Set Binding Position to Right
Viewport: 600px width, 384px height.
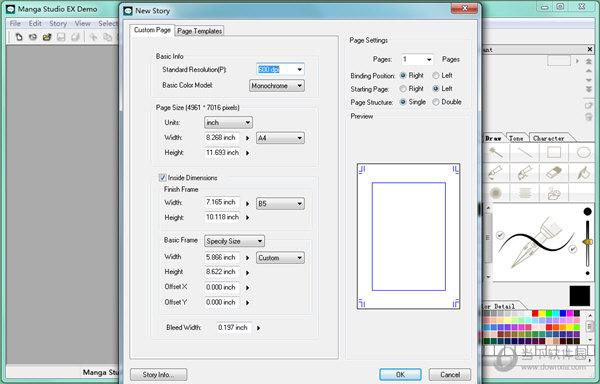(x=403, y=75)
